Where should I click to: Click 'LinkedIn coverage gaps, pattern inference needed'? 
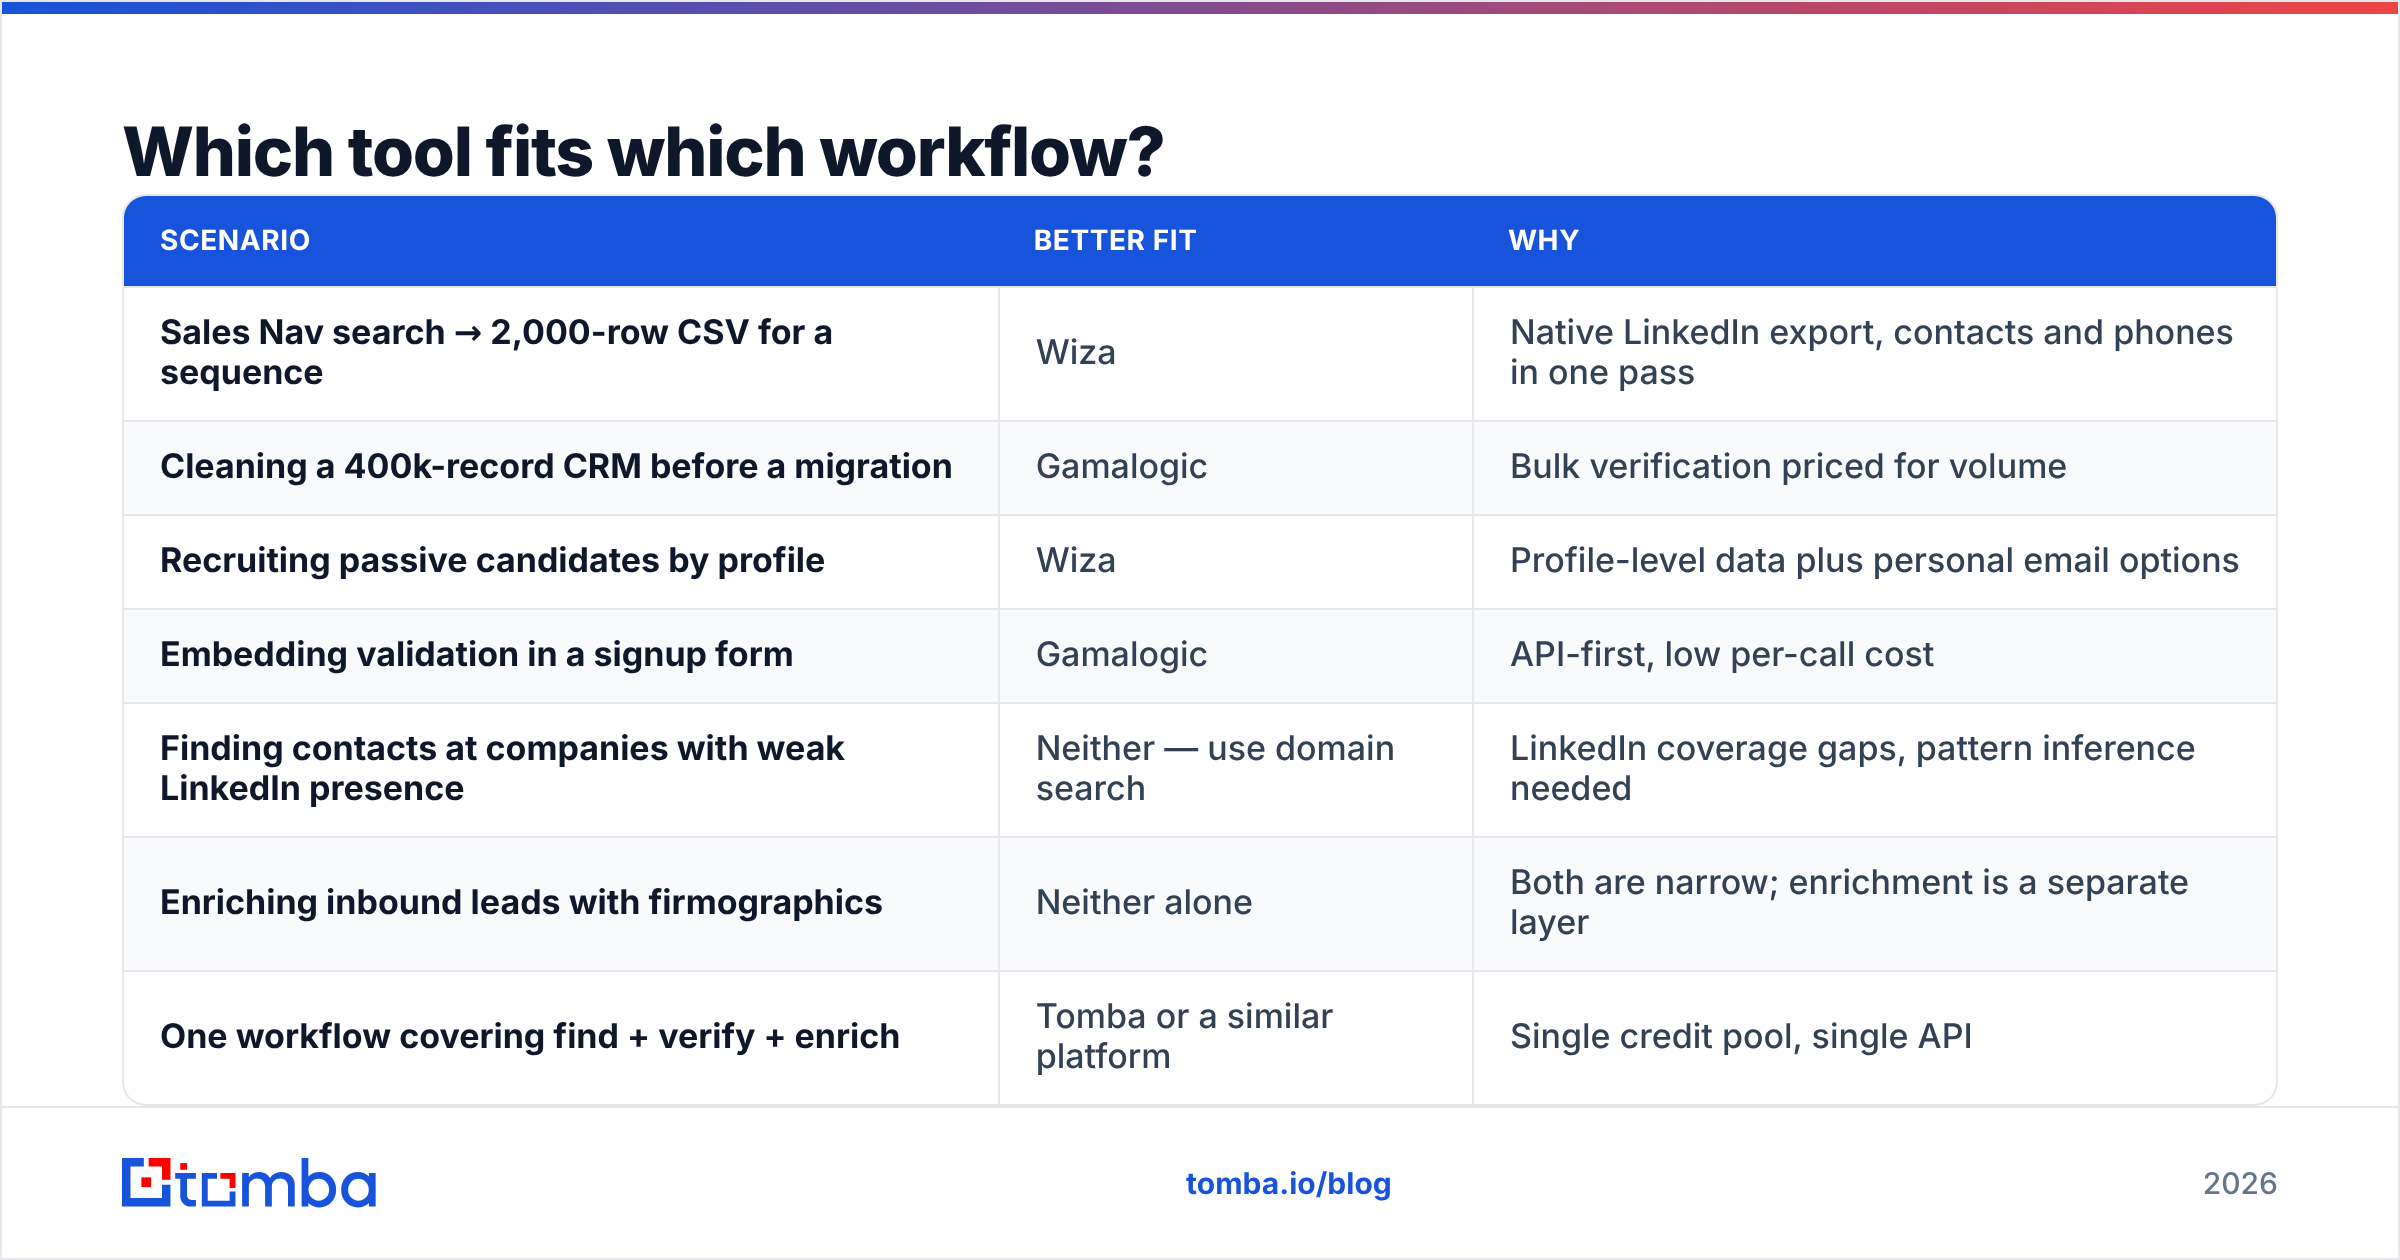point(1852,768)
